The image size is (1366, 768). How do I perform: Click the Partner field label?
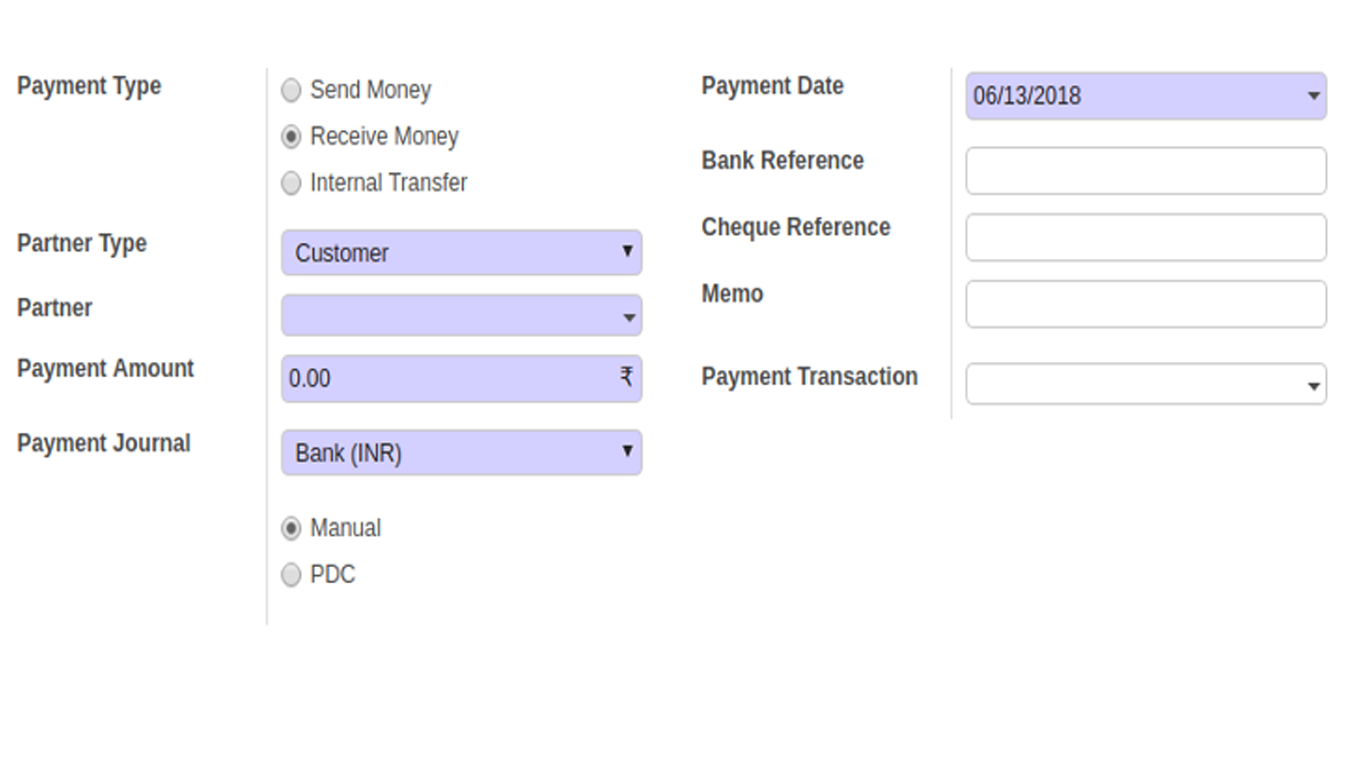(x=55, y=308)
